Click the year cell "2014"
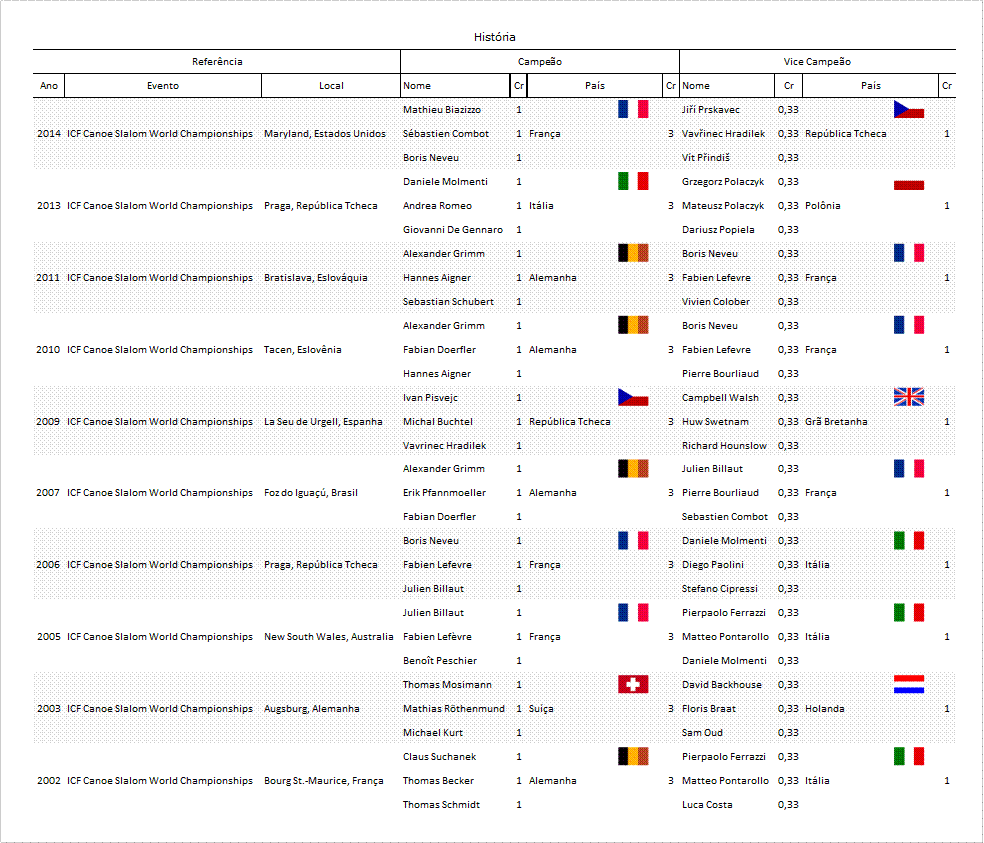 (49, 134)
